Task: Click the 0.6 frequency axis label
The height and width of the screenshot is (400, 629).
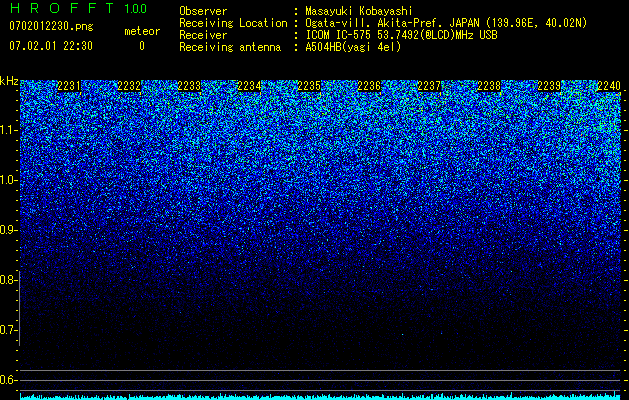Action: (8, 380)
